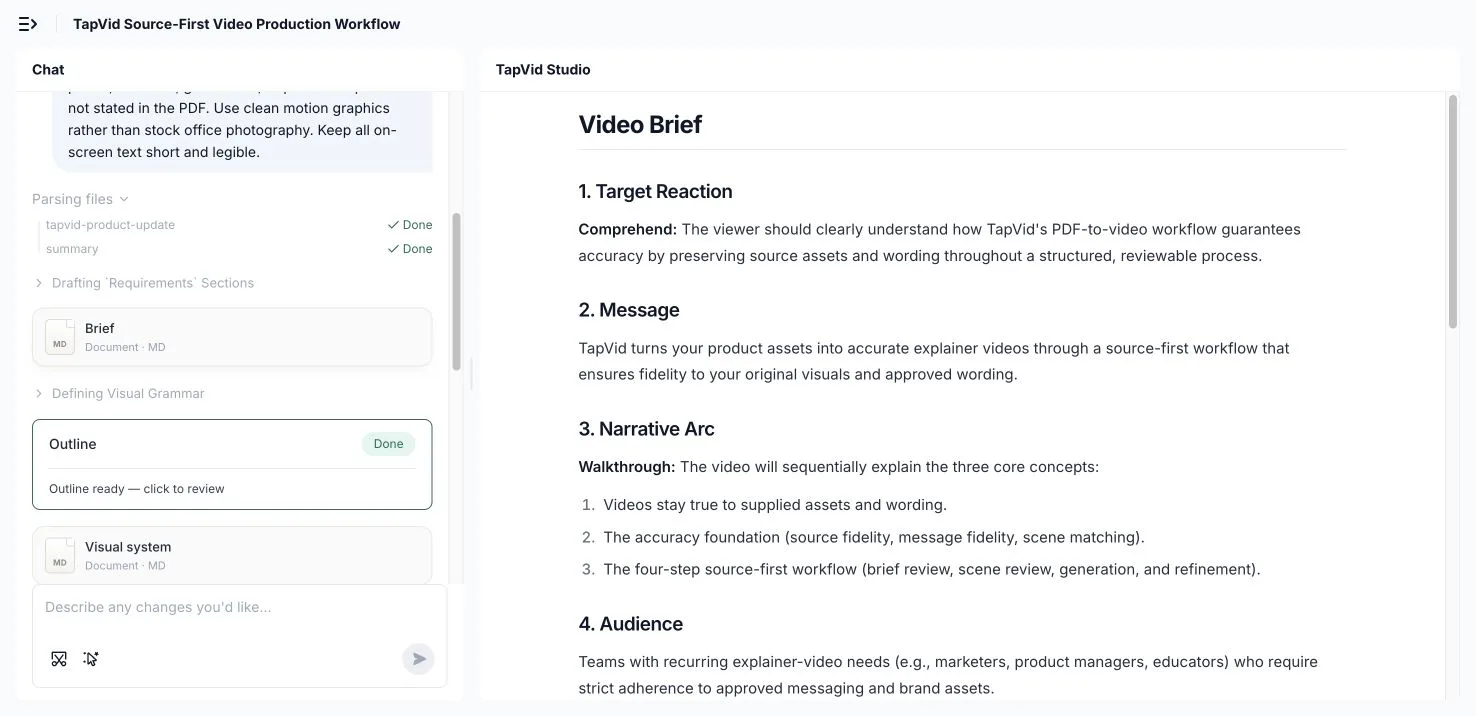The height and width of the screenshot is (716, 1476).
Task: Click list item about supplied assets and wording
Action: [775, 505]
